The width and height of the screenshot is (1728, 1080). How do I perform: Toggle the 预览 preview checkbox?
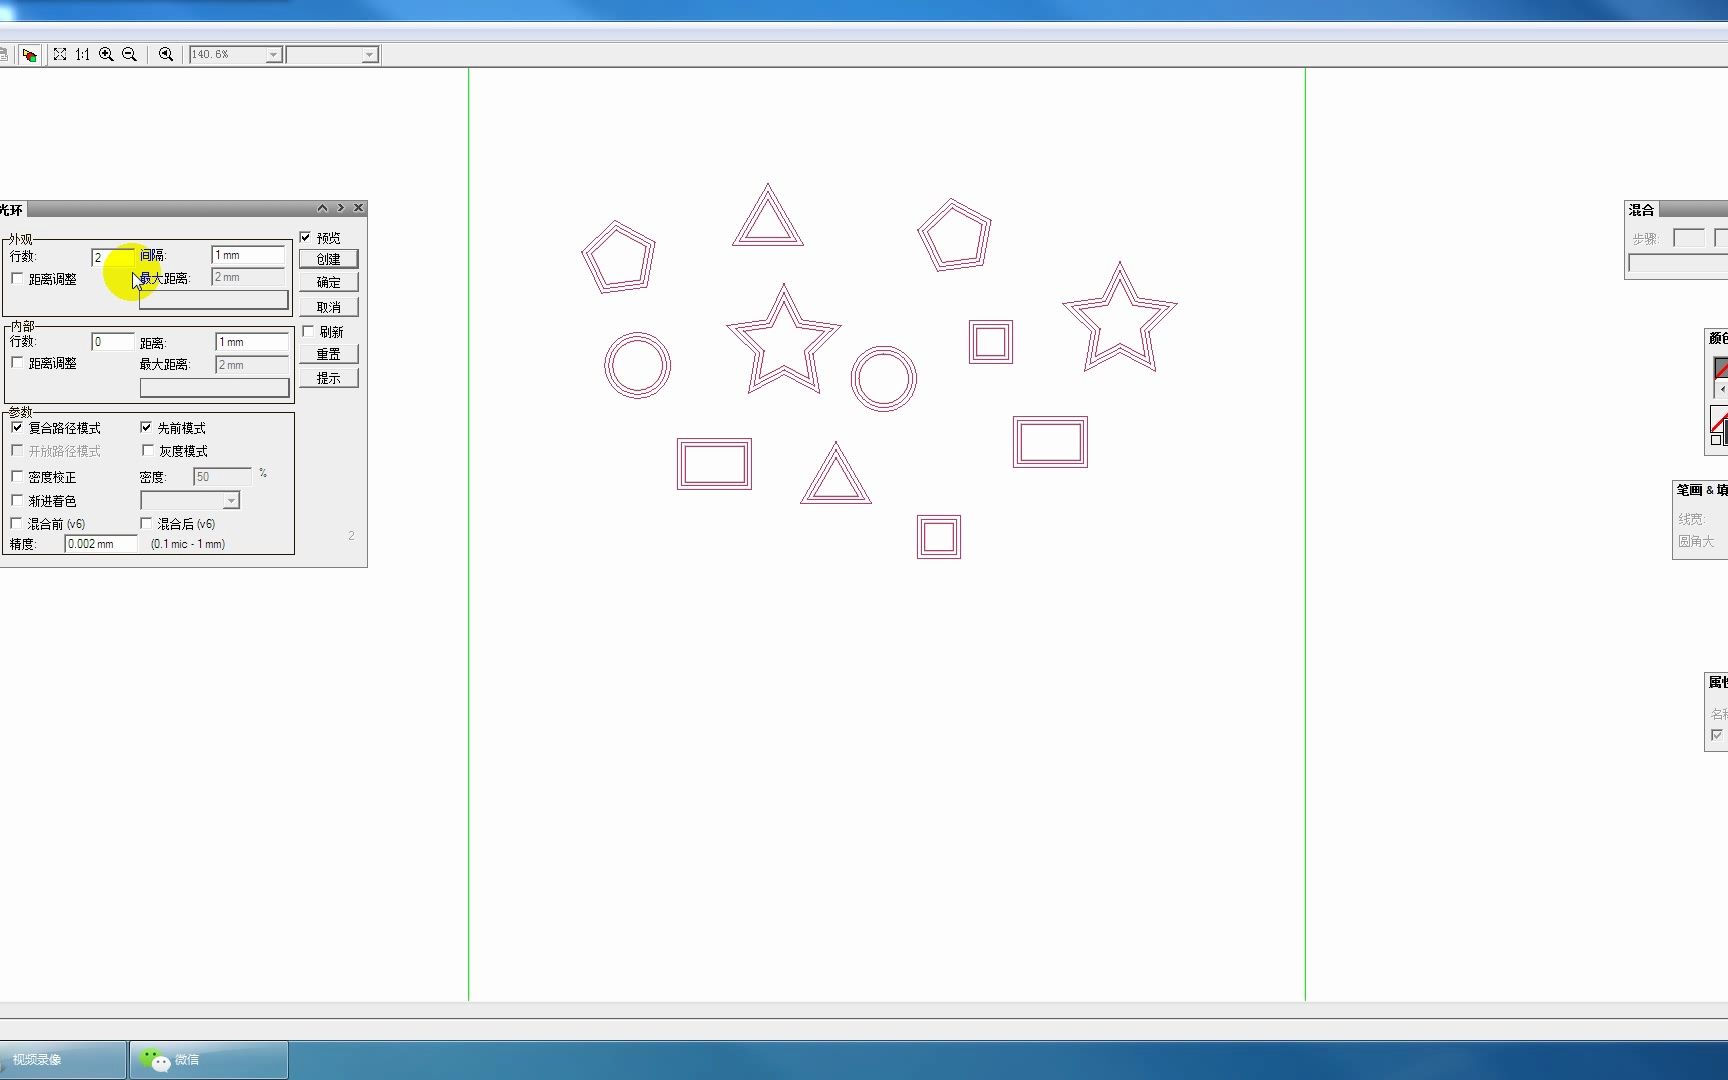(306, 237)
